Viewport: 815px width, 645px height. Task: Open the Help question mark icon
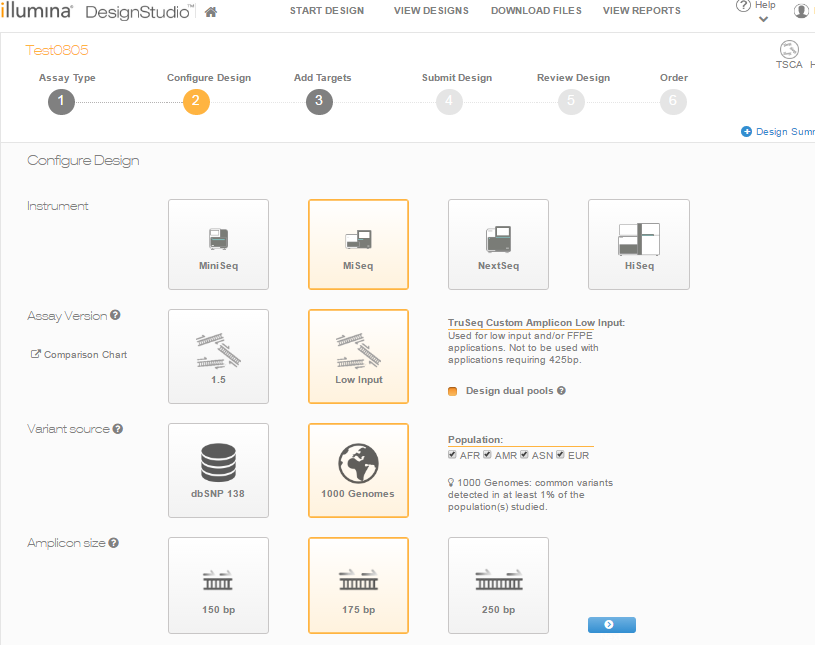743,5
